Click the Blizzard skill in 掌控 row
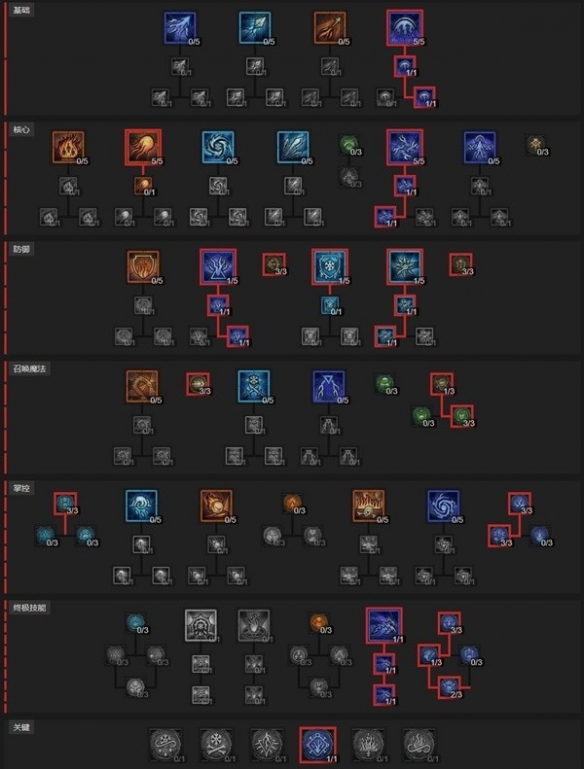This screenshot has height=769, width=584. (x=142, y=506)
